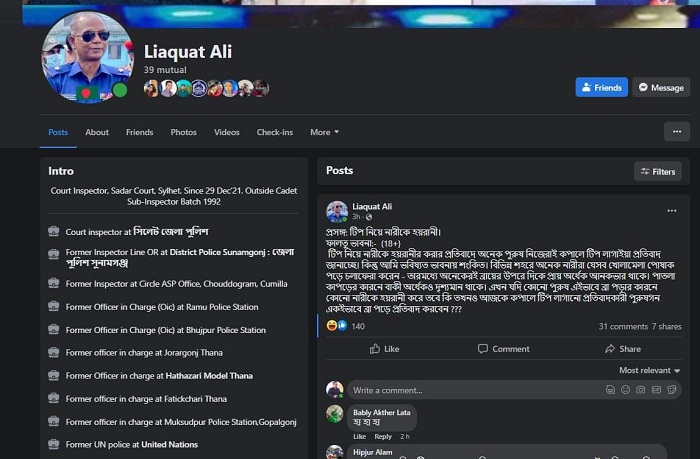This screenshot has width=700, height=459.
Task: Click the GIF icon in comment box
Action: point(656,390)
